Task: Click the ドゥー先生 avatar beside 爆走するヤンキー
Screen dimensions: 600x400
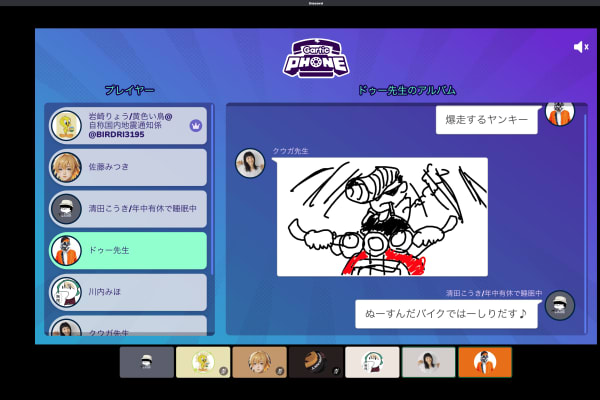Action: tap(559, 113)
